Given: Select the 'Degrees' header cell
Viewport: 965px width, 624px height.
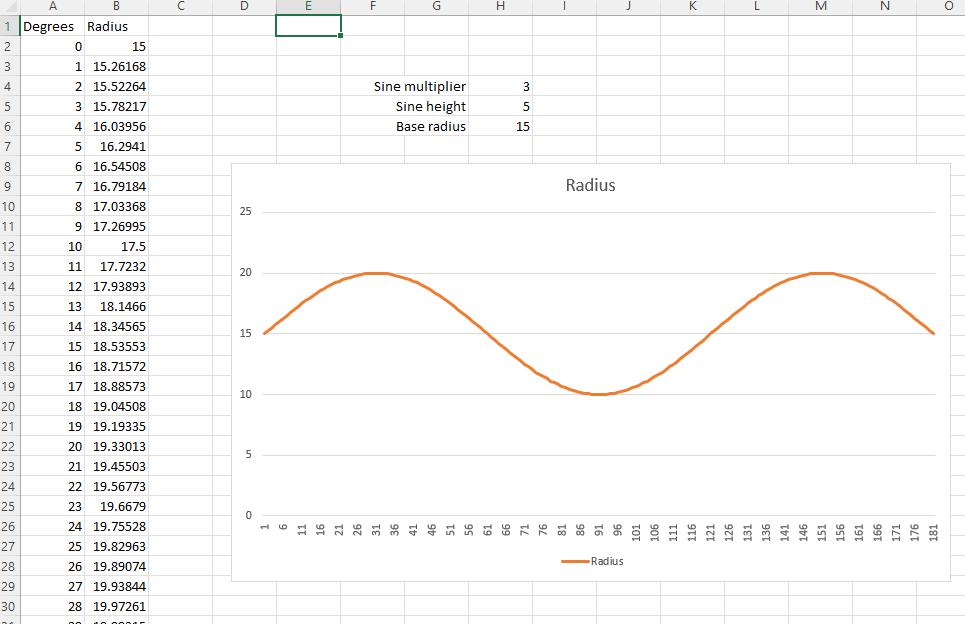Looking at the screenshot, I should pos(52,27).
